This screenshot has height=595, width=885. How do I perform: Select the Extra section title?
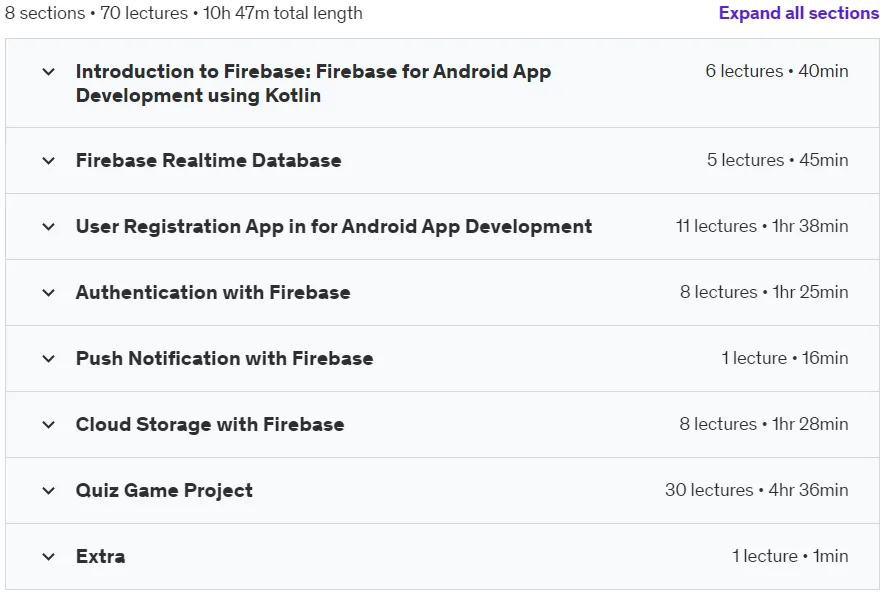pyautogui.click(x=100, y=557)
